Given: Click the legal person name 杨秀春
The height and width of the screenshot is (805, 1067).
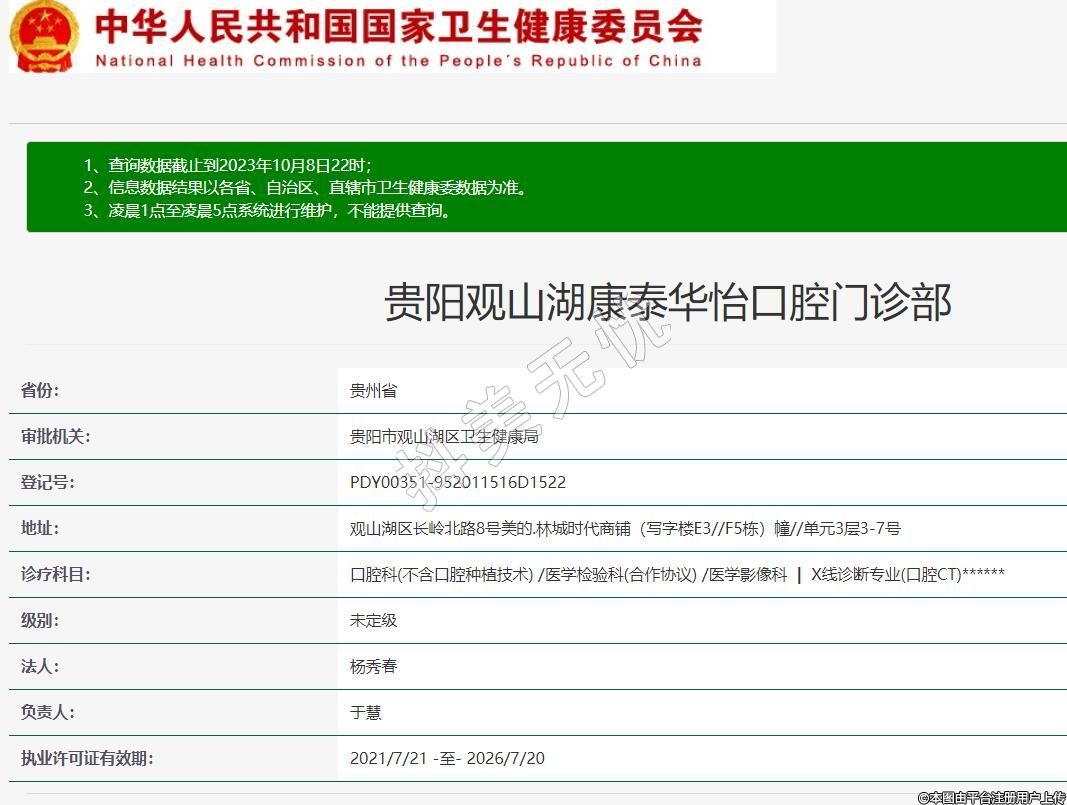Looking at the screenshot, I should coord(373,666).
